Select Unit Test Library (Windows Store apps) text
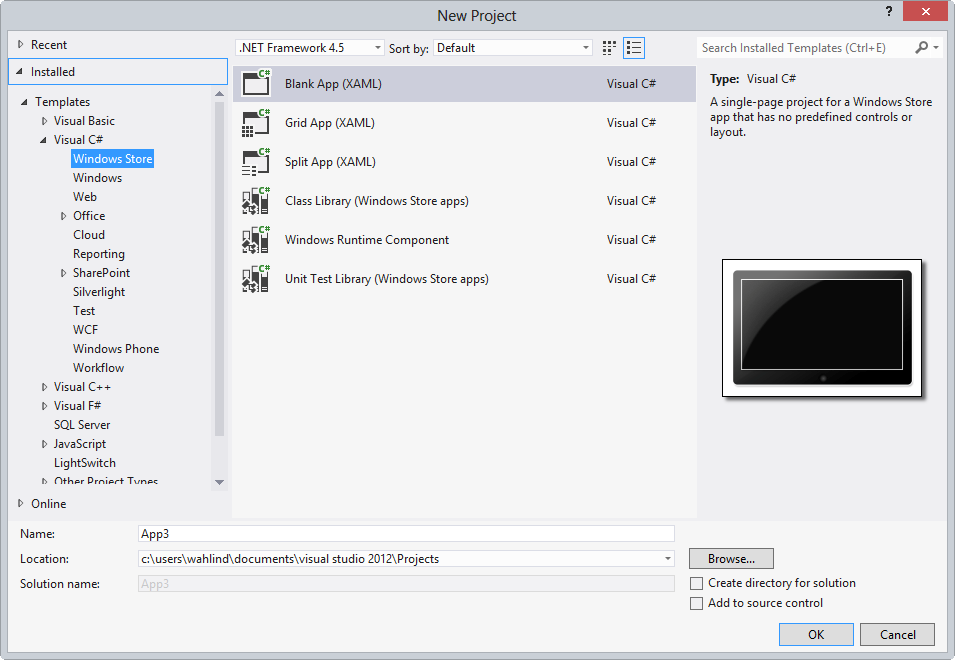955x660 pixels. (387, 278)
